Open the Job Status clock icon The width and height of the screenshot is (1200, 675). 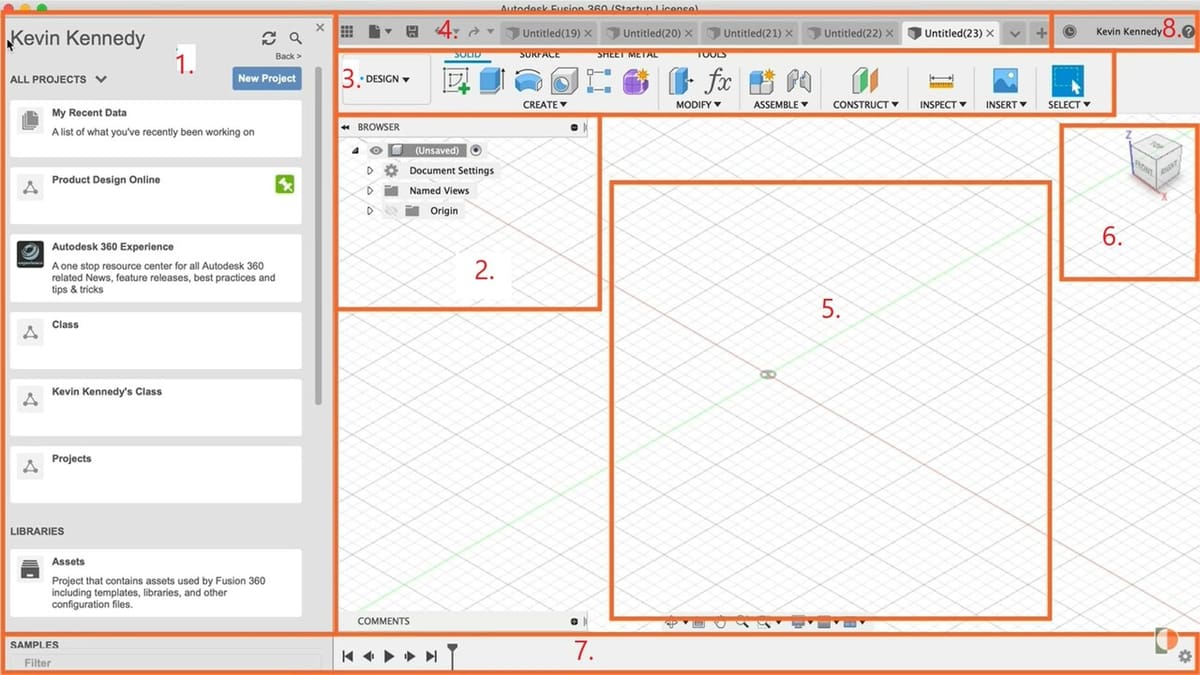(x=1070, y=32)
